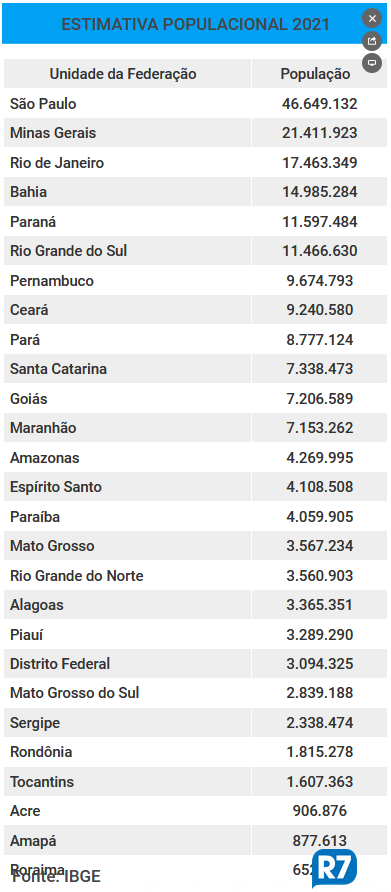Click the Fonte: IBGE source text
Viewport: 391px width, 892px height.
point(56,876)
